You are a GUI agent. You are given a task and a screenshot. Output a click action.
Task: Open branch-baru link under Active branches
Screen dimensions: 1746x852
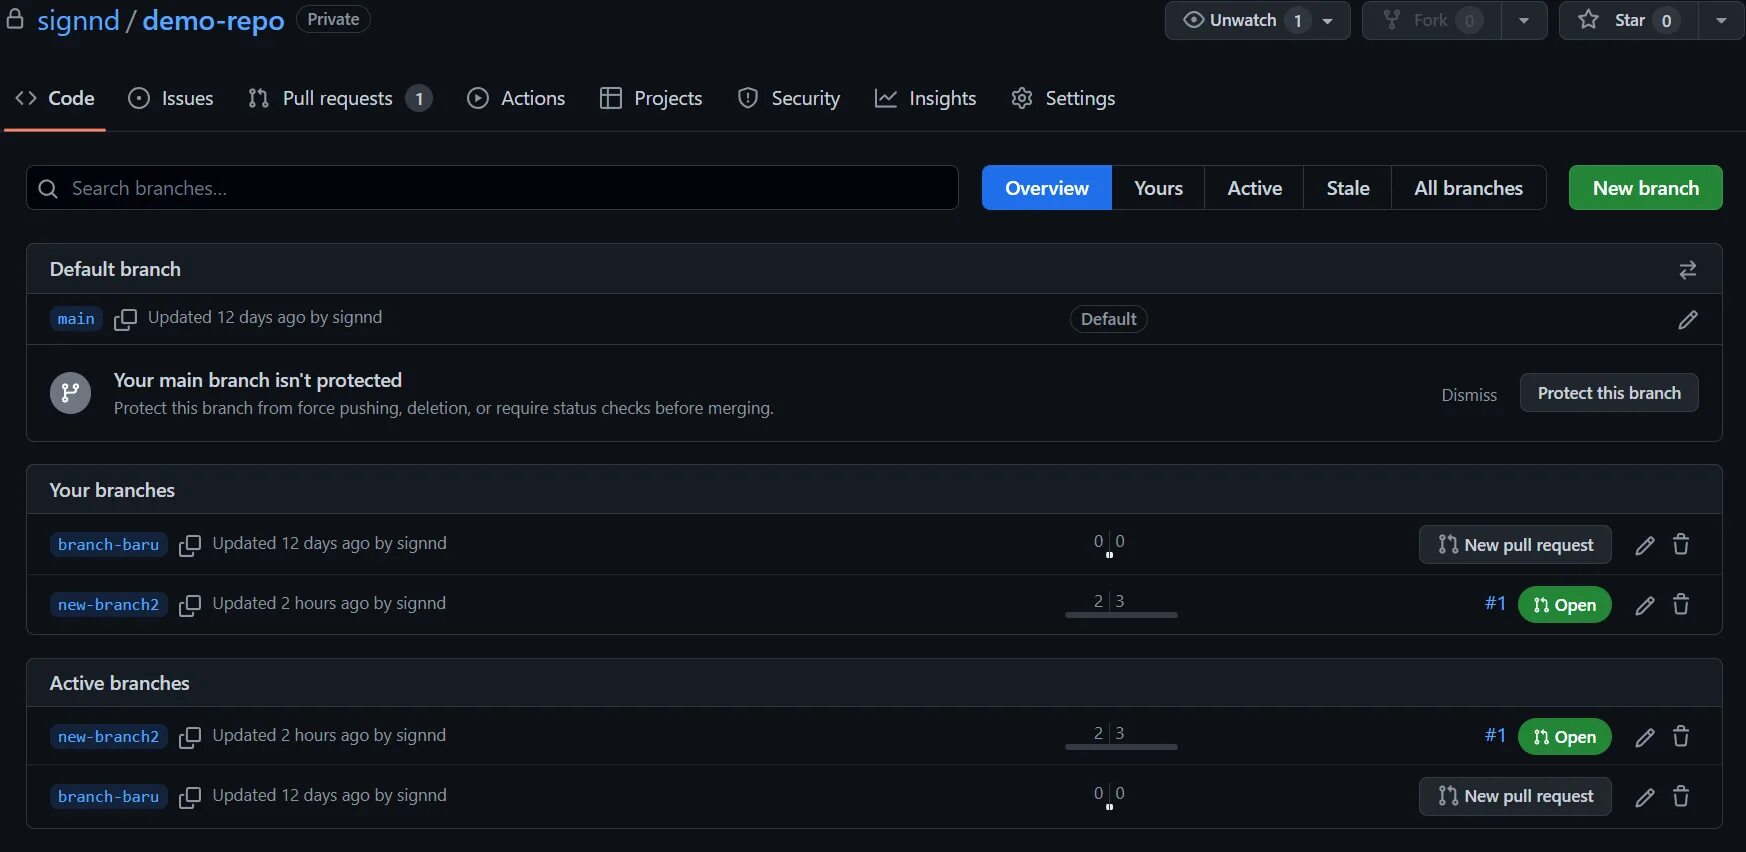pos(108,797)
